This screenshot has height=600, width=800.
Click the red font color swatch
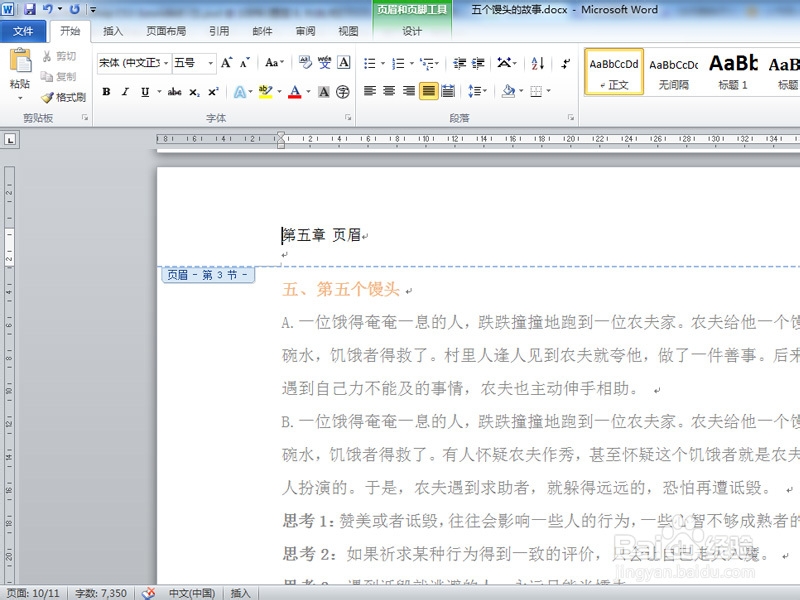click(x=295, y=91)
